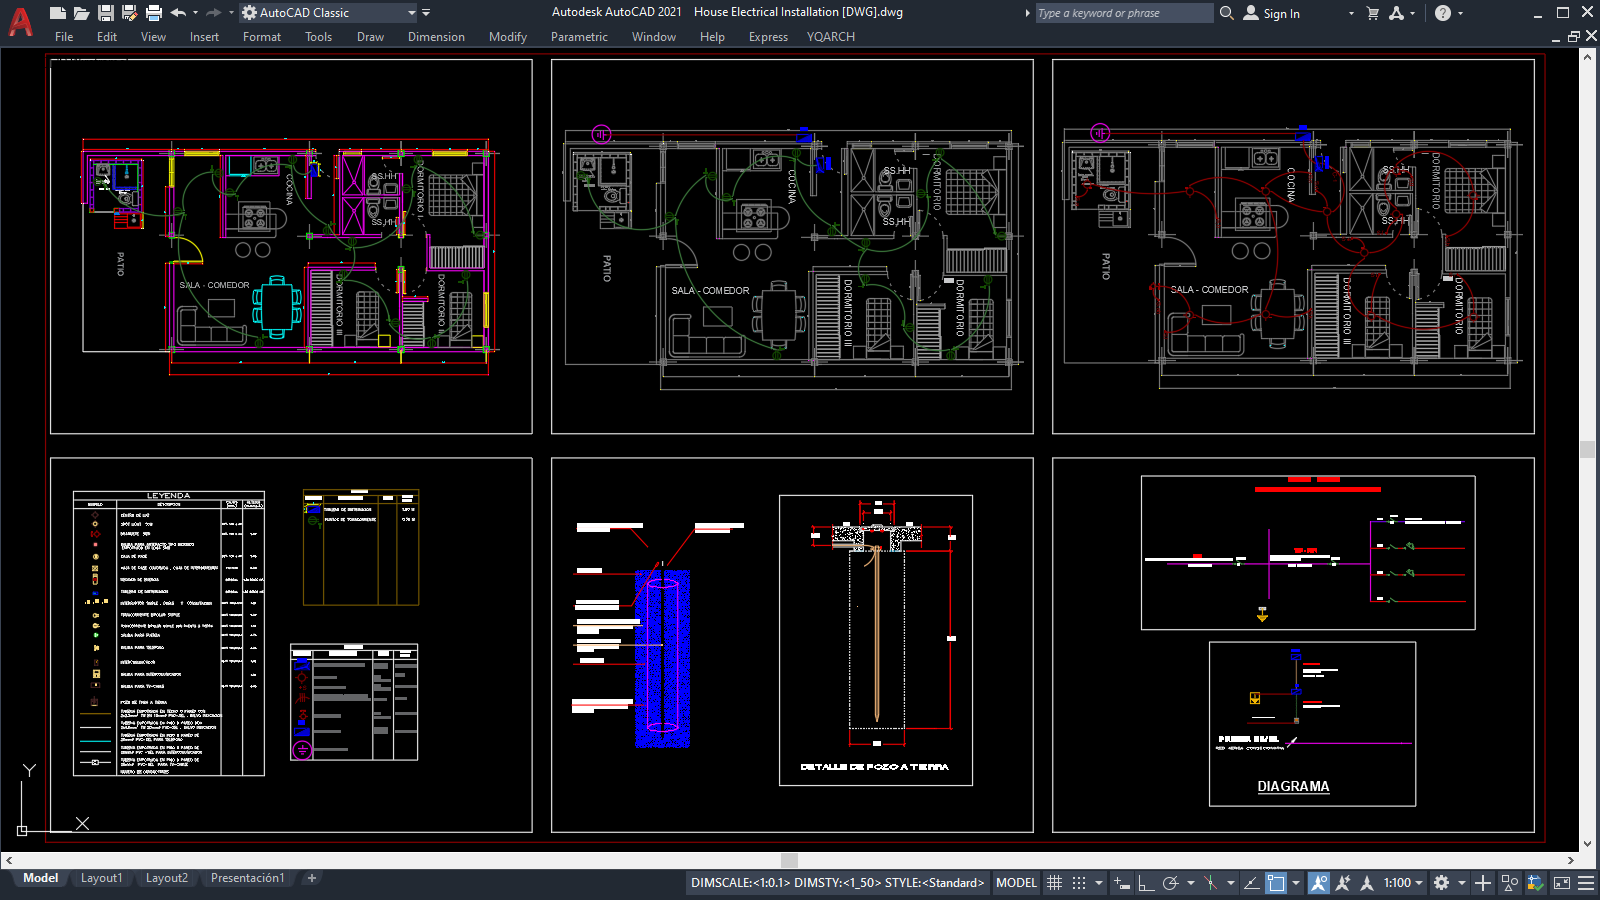Click the Undo arrow icon

[x=177, y=12]
